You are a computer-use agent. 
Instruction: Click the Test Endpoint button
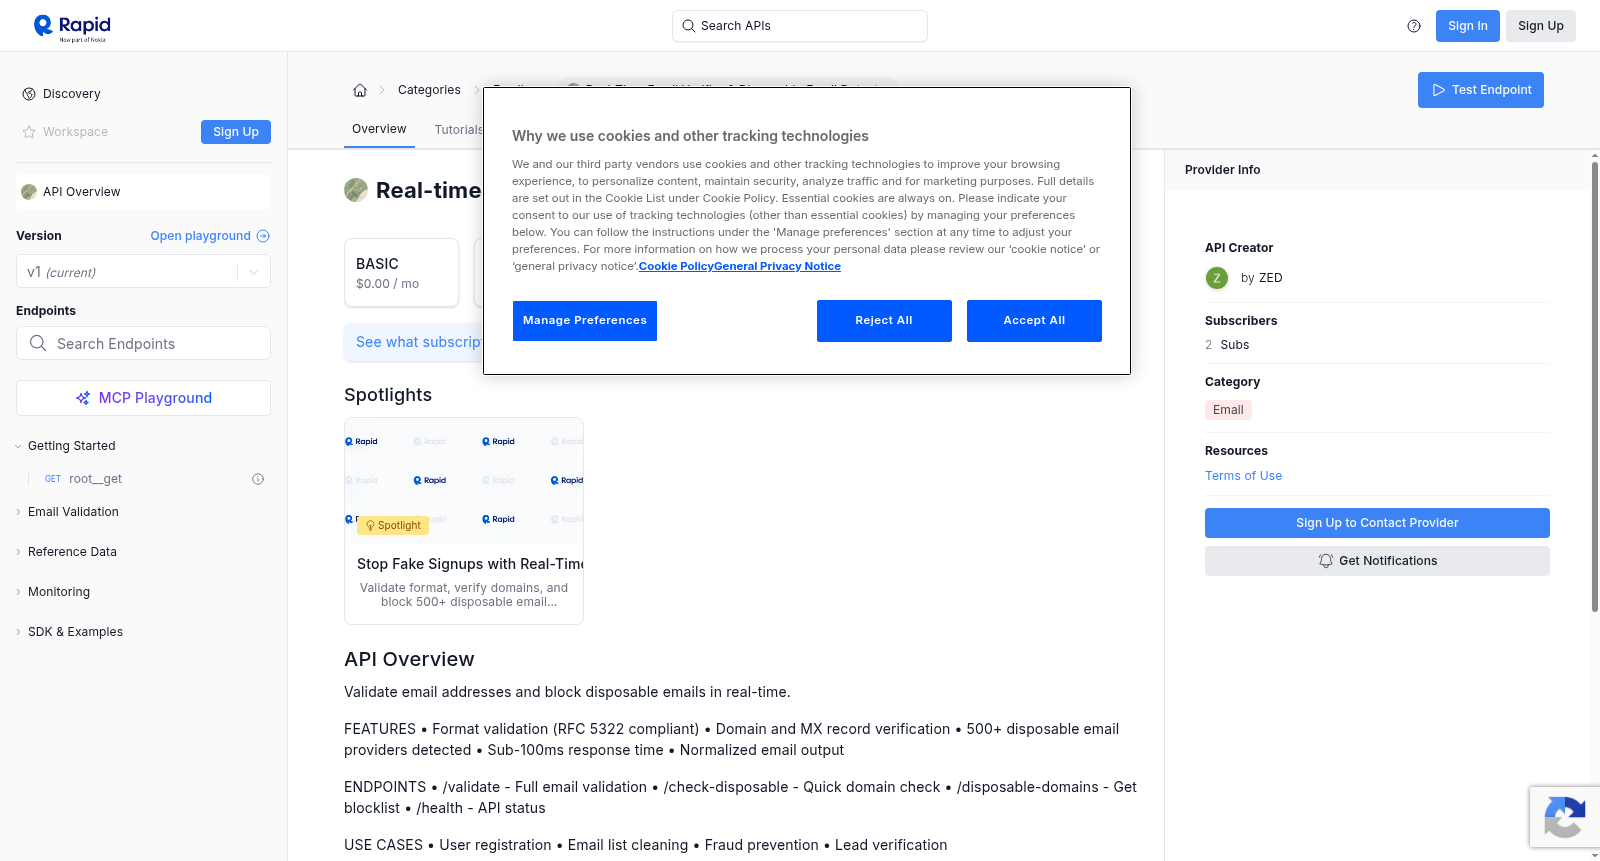tap(1481, 90)
